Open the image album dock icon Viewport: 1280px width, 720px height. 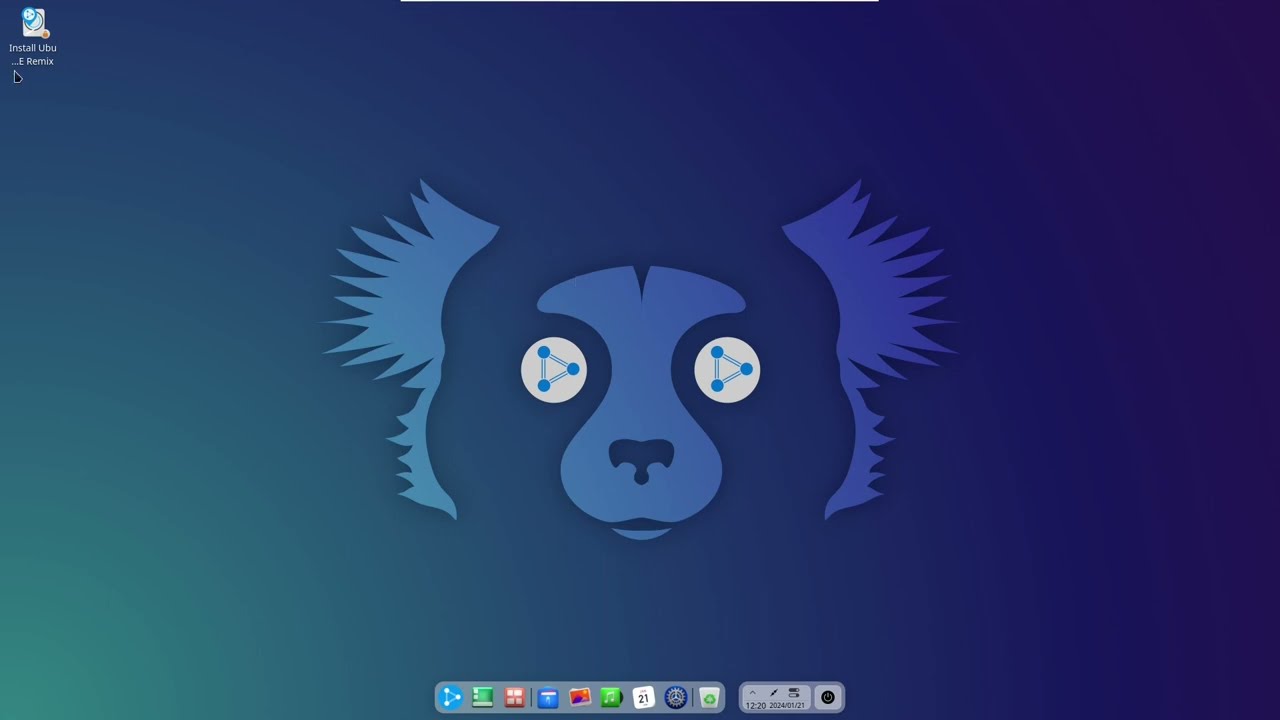point(579,697)
